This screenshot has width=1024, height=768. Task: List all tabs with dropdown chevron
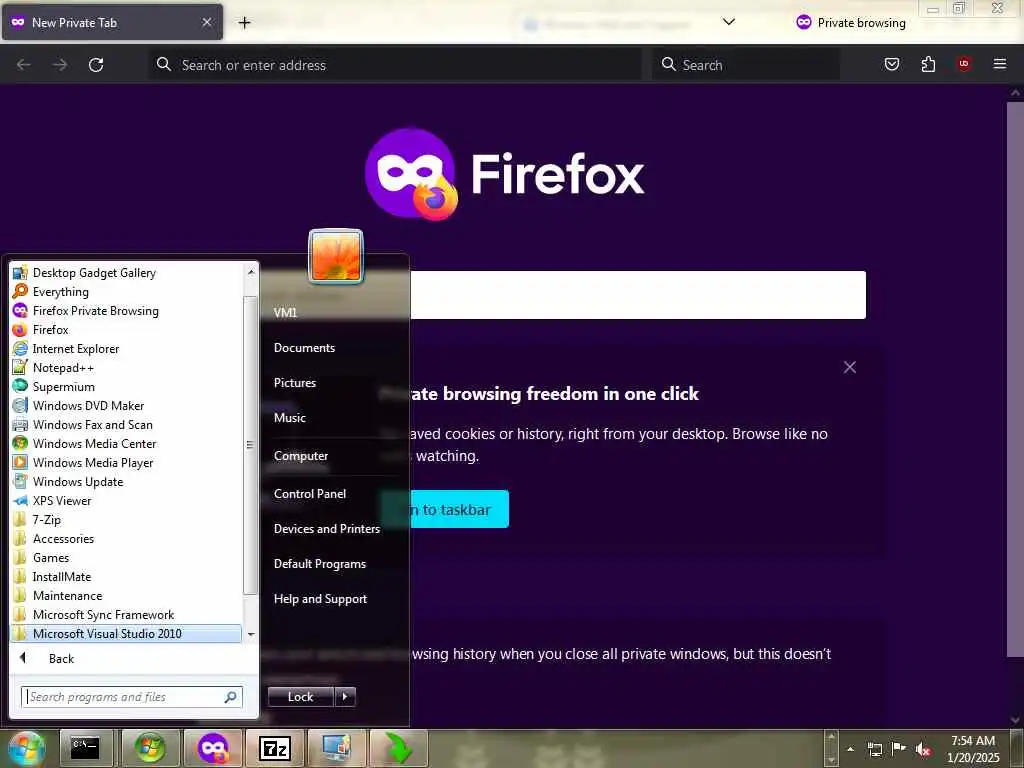click(x=729, y=22)
